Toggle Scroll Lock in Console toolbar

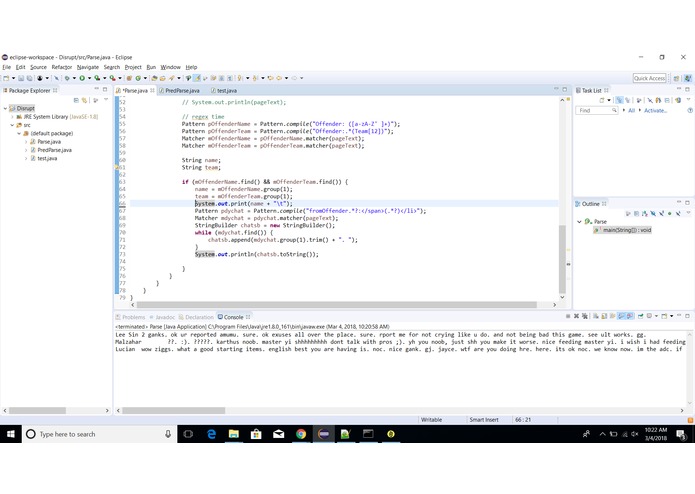pyautogui.click(x=604, y=316)
